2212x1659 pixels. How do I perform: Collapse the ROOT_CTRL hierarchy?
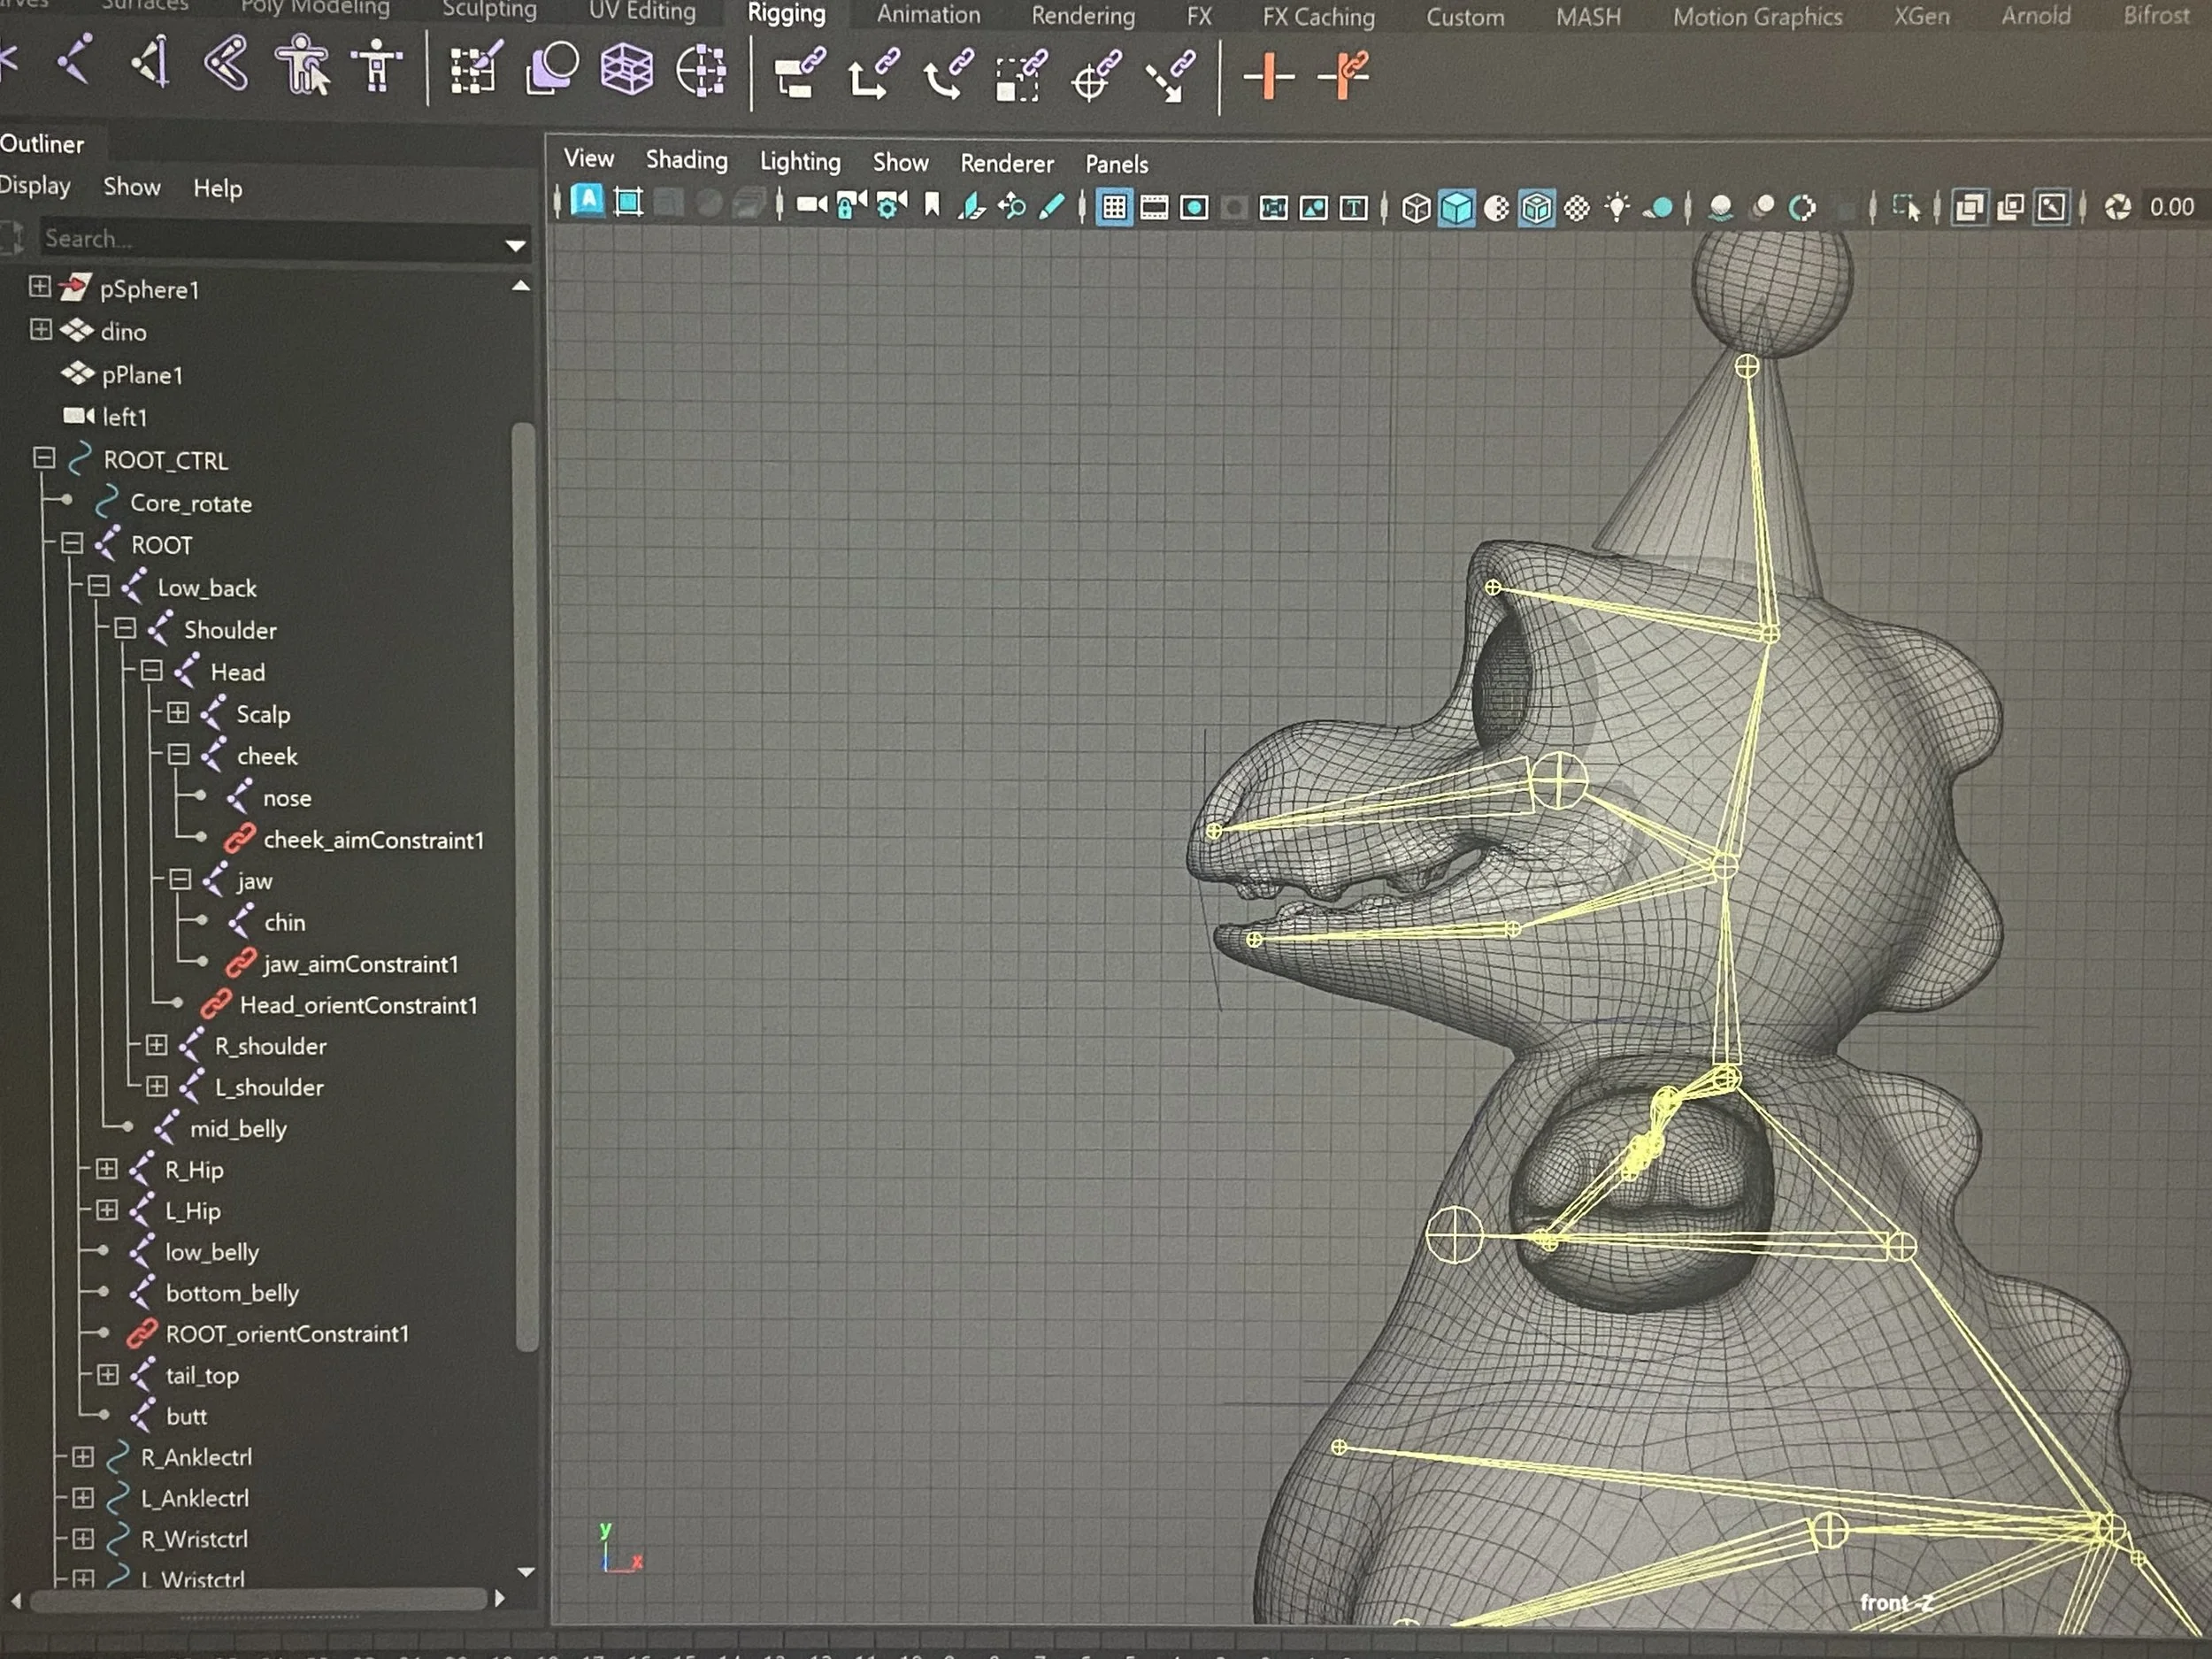(x=44, y=458)
